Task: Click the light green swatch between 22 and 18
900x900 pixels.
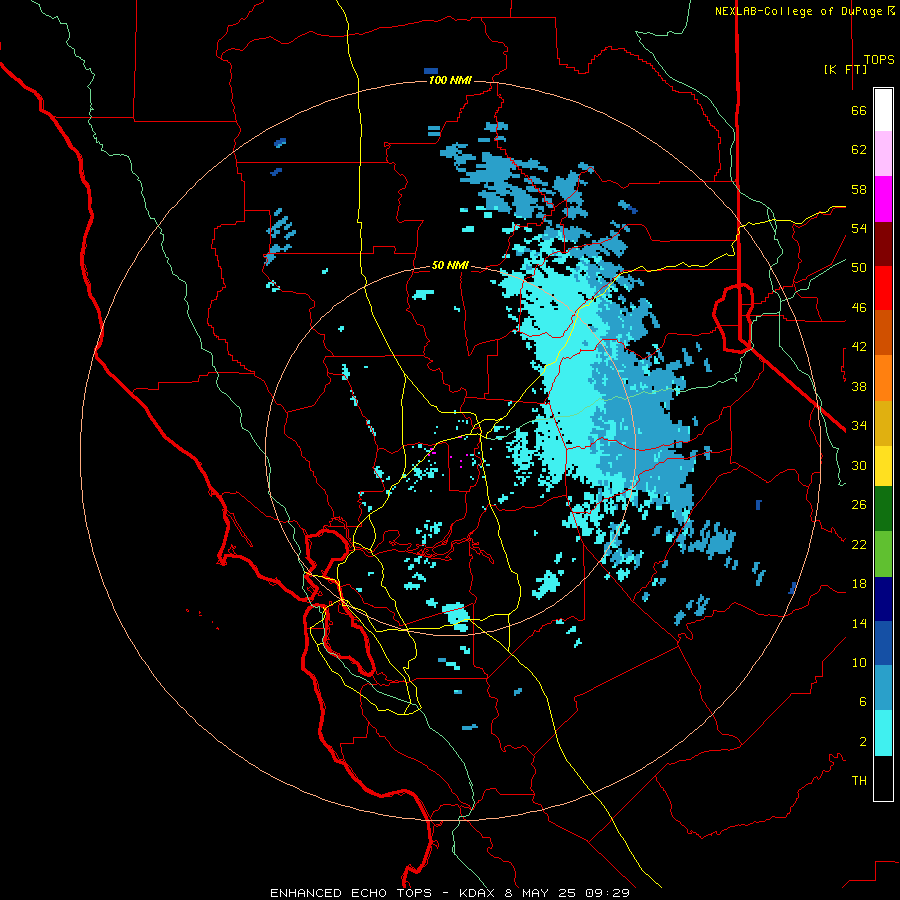Action: coord(883,554)
